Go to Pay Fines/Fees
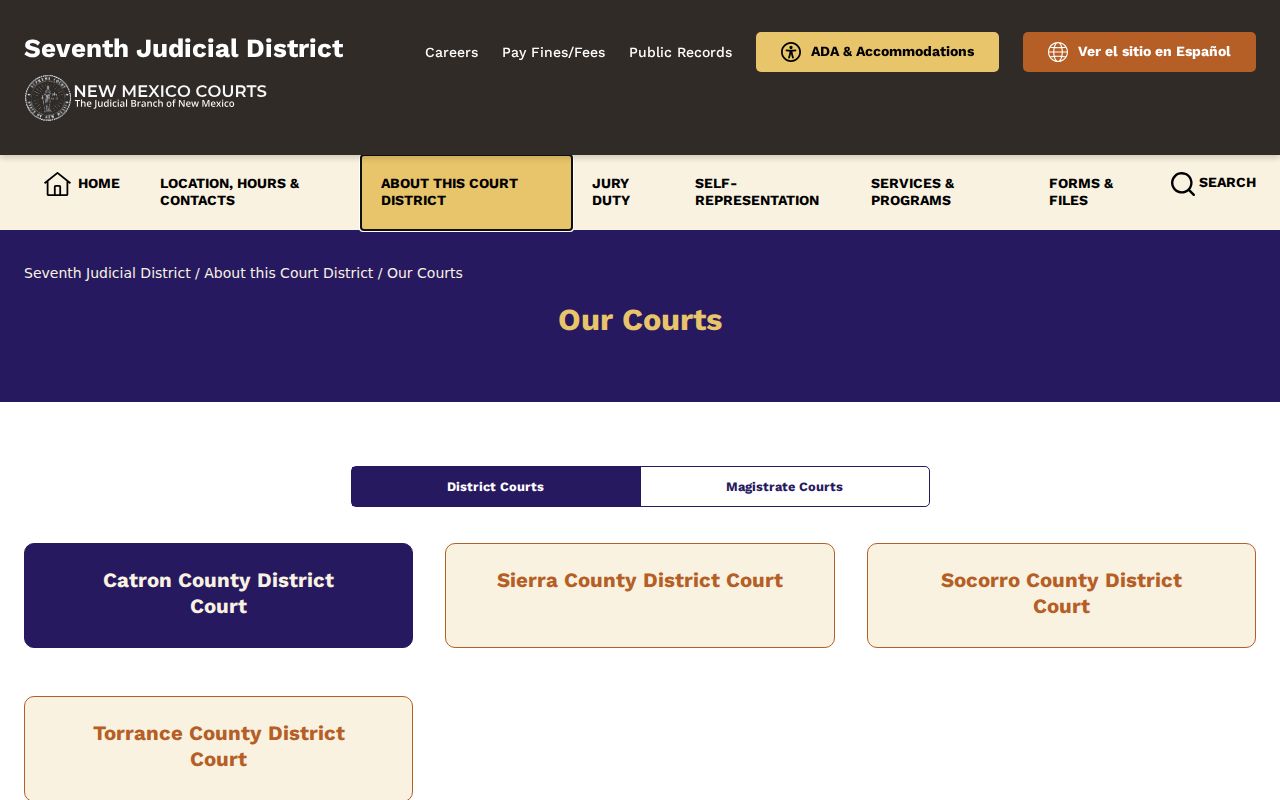 click(x=554, y=52)
